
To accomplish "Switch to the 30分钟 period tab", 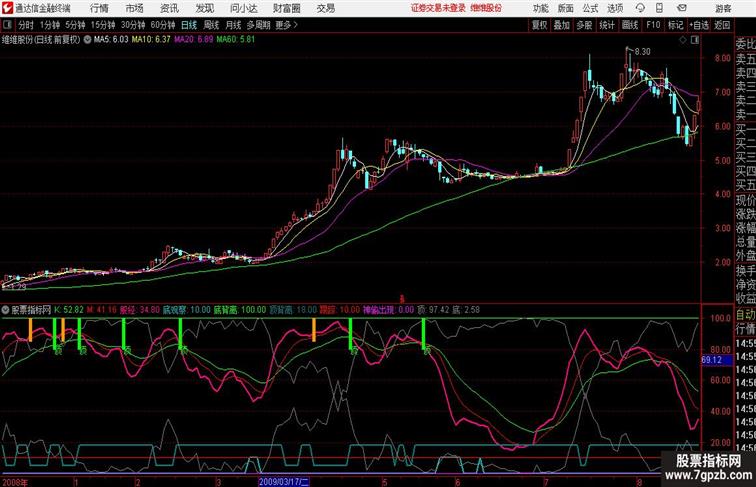I will pos(133,25).
